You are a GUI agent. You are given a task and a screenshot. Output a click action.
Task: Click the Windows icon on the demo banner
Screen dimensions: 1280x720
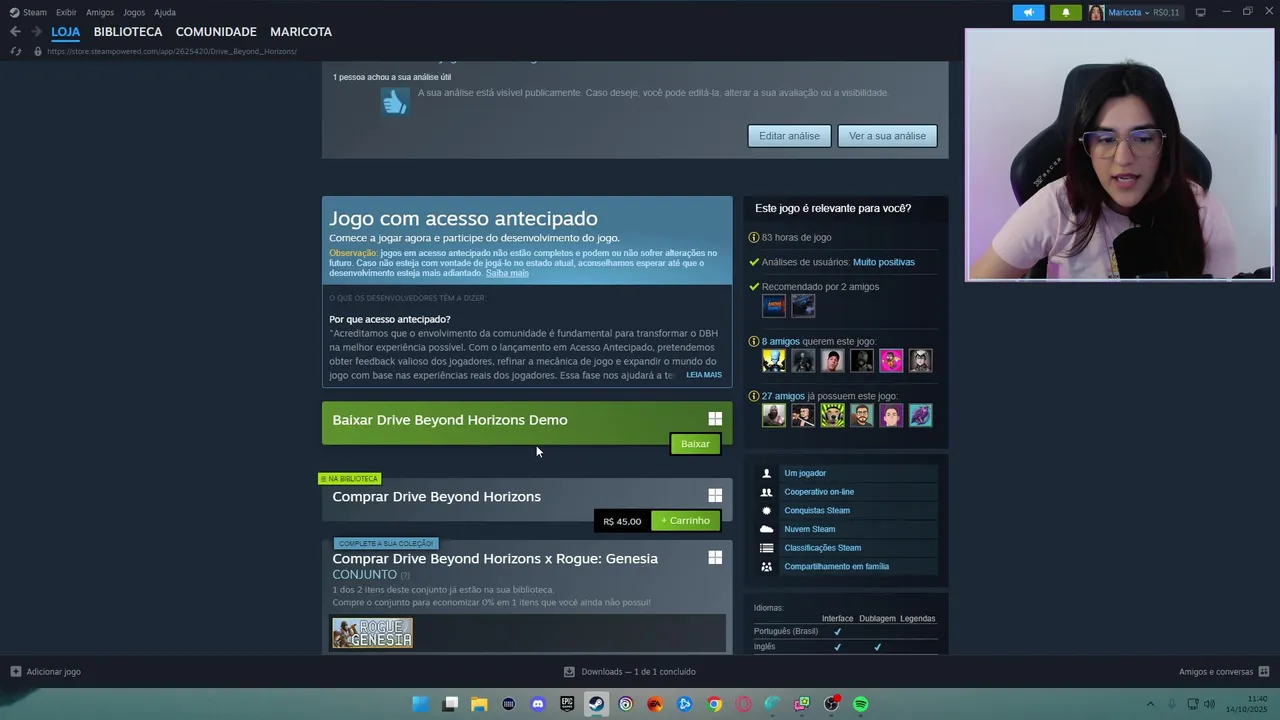pos(715,419)
